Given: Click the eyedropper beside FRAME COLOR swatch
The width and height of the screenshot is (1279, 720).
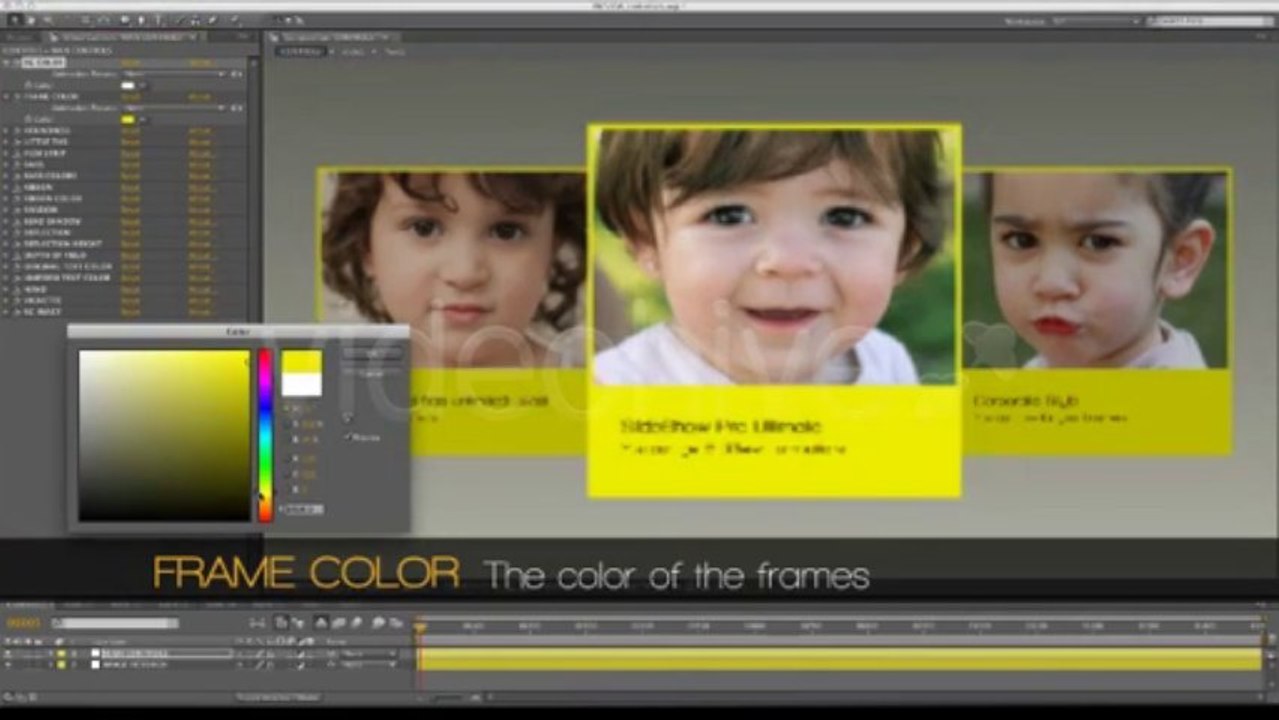Looking at the screenshot, I should pyautogui.click(x=143, y=120).
